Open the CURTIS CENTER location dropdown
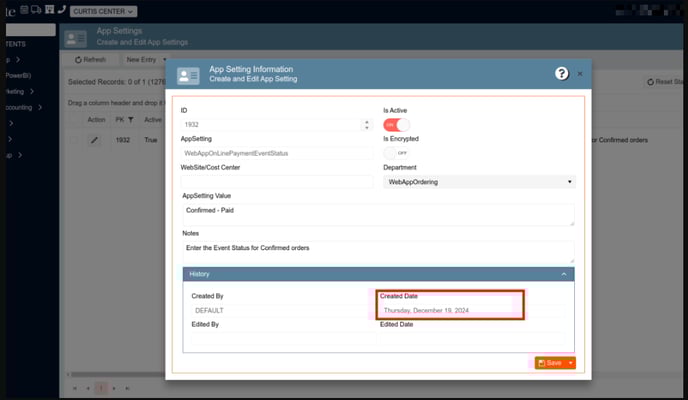This screenshot has height=400, width=688. (x=104, y=10)
